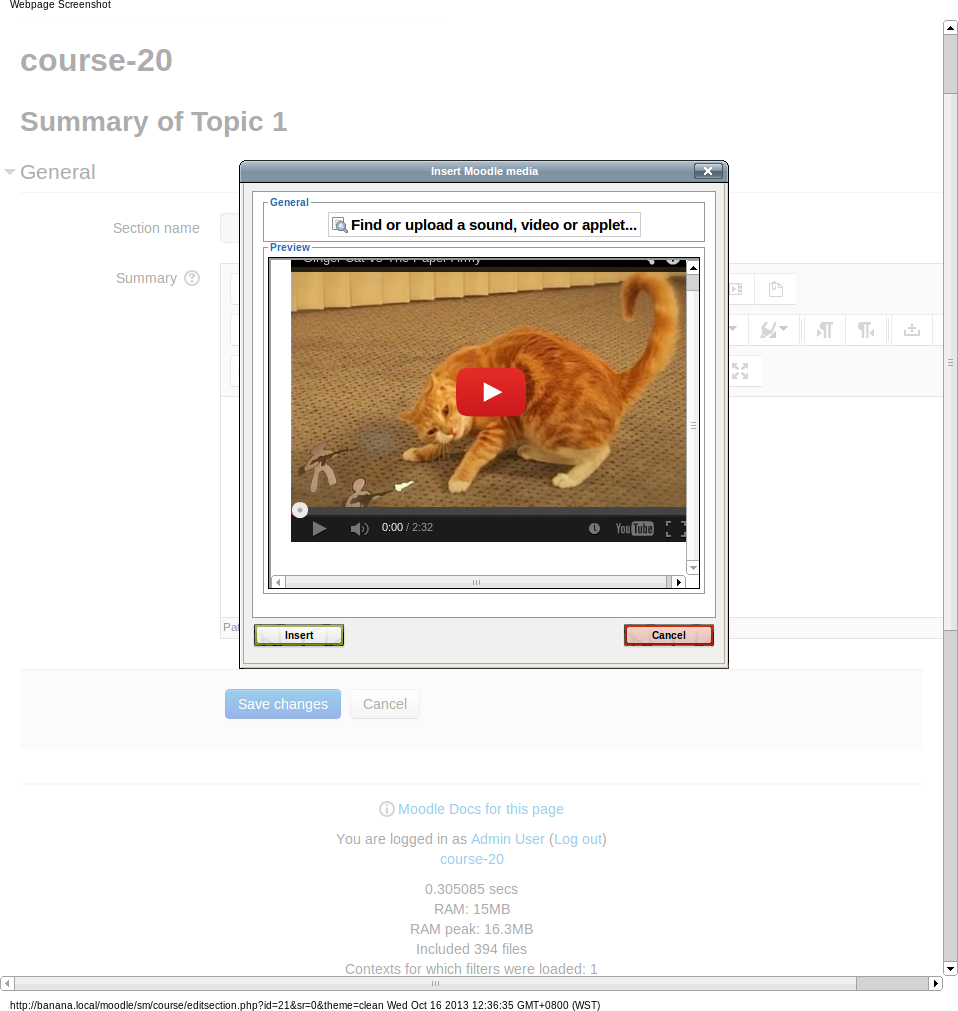The width and height of the screenshot is (958, 1011).
Task: Click the right-to-left paragraph direction icon
Action: point(866,330)
